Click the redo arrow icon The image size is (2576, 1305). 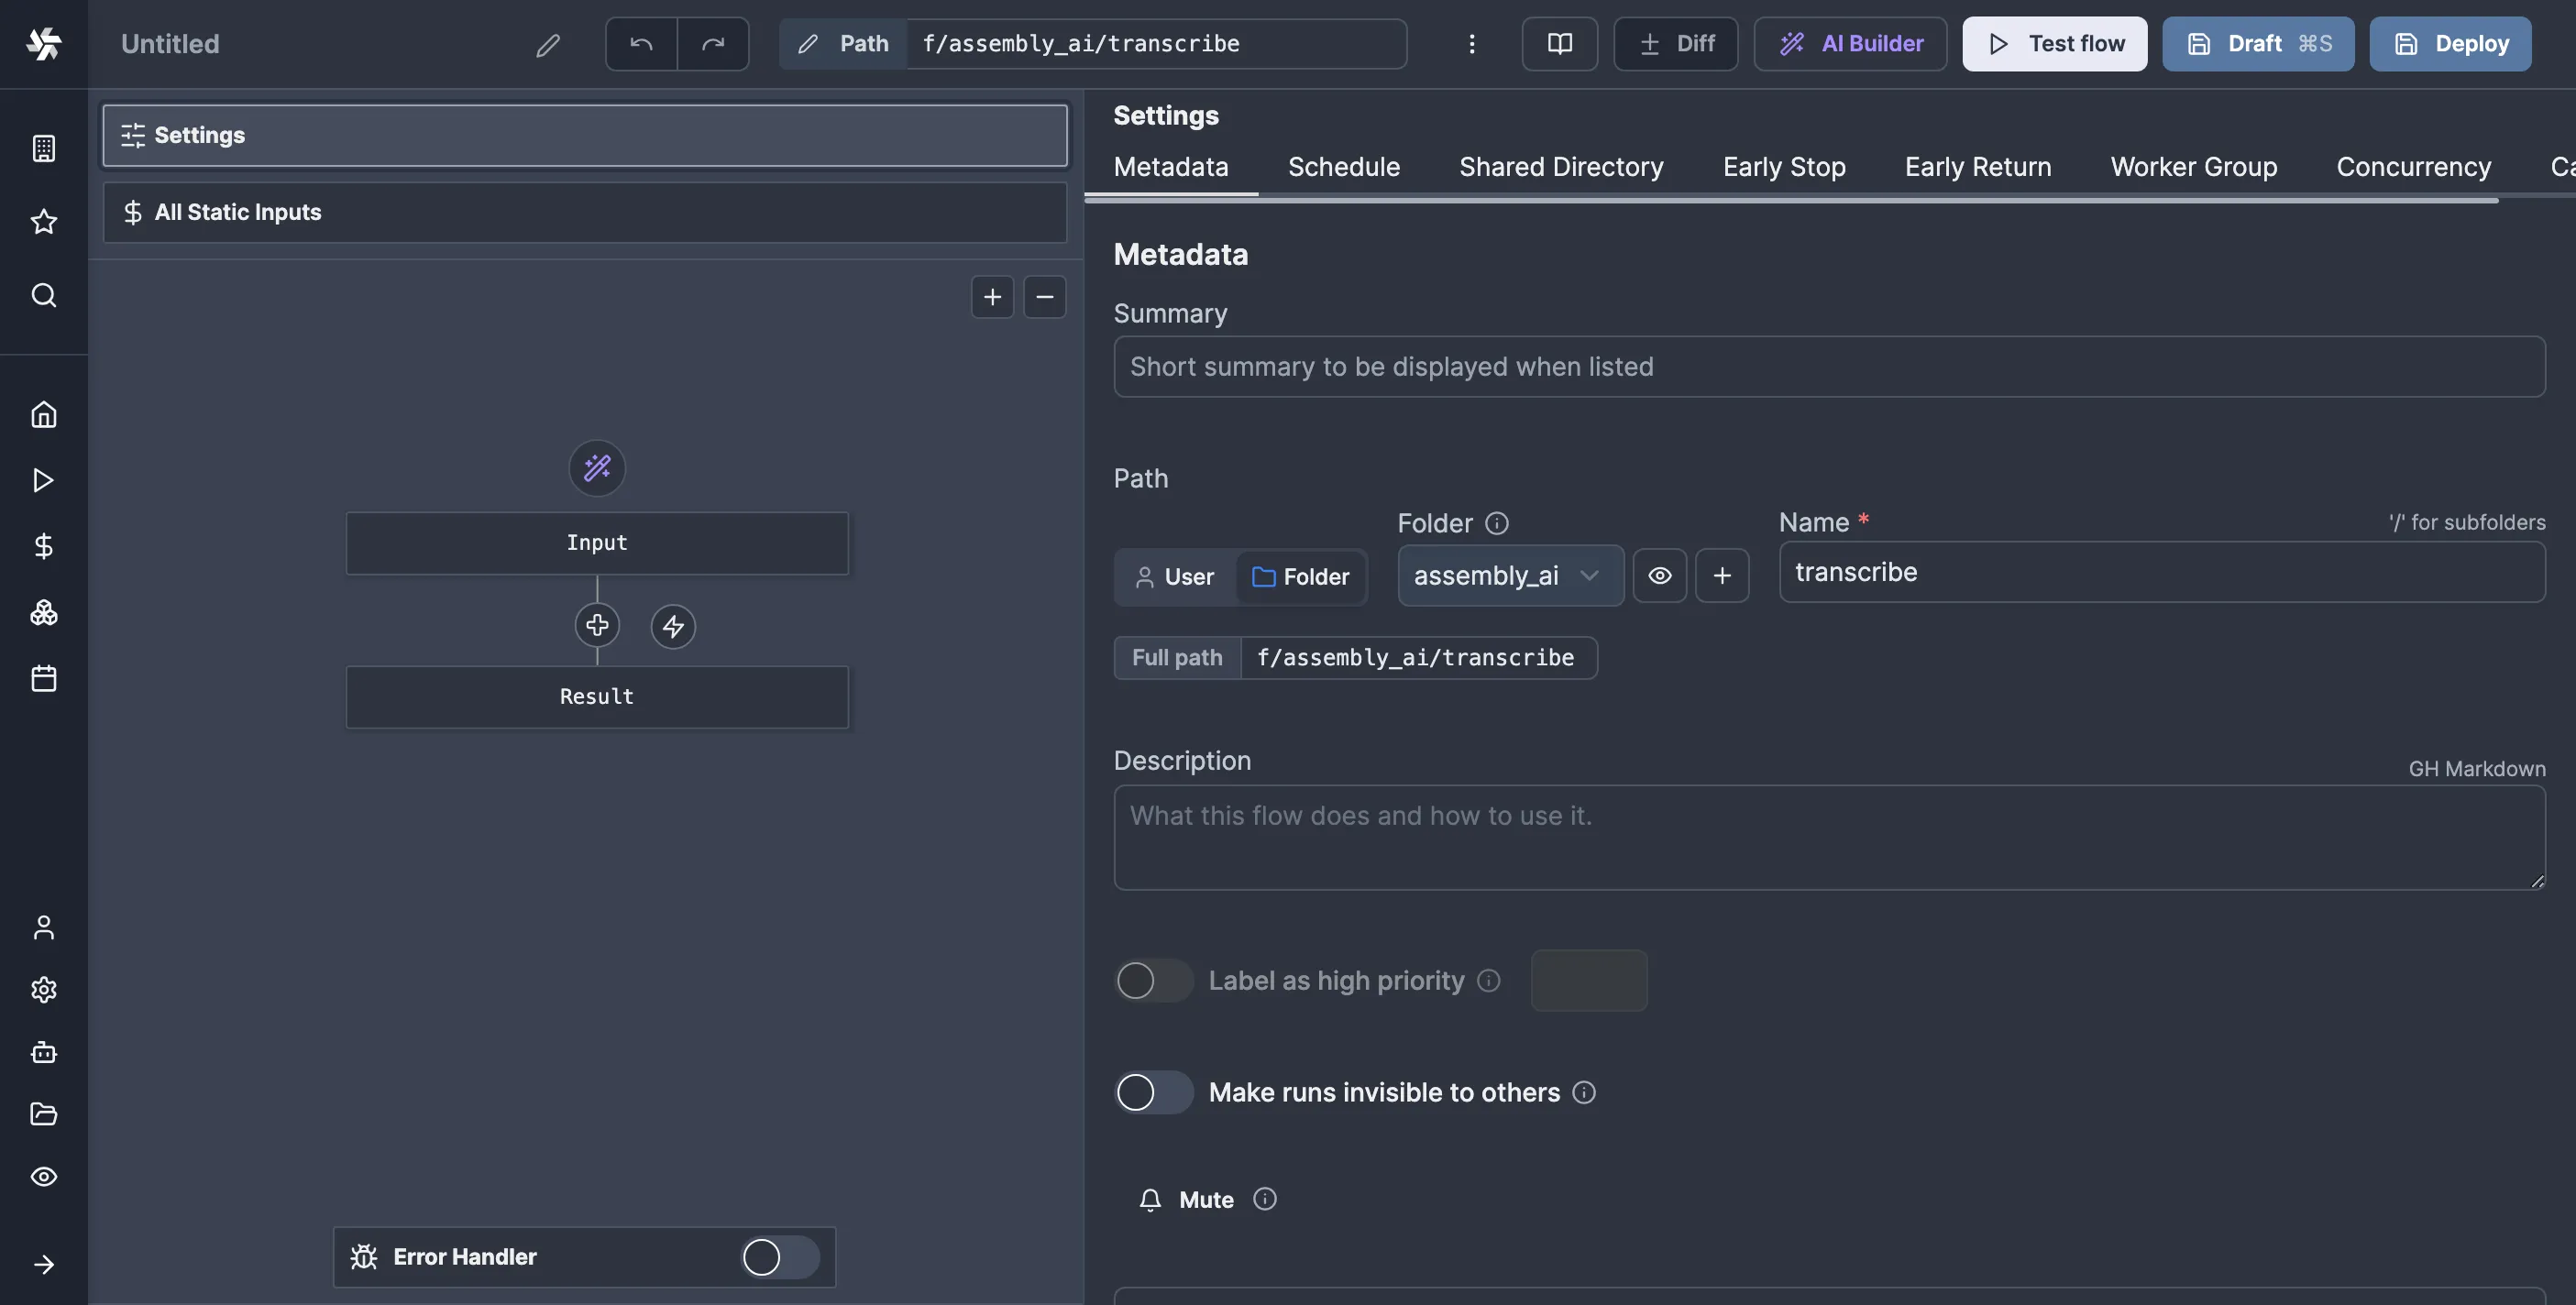713,44
